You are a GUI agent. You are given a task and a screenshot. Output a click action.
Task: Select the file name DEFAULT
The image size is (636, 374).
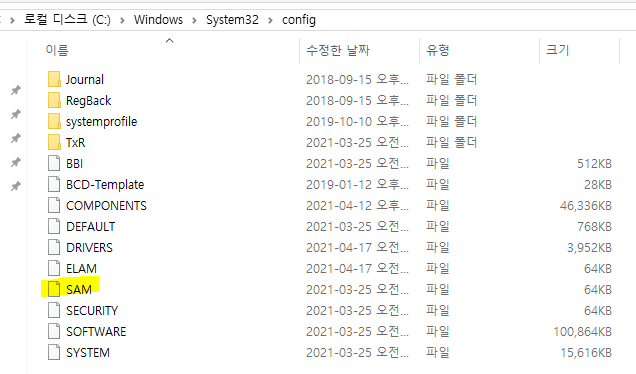90,226
